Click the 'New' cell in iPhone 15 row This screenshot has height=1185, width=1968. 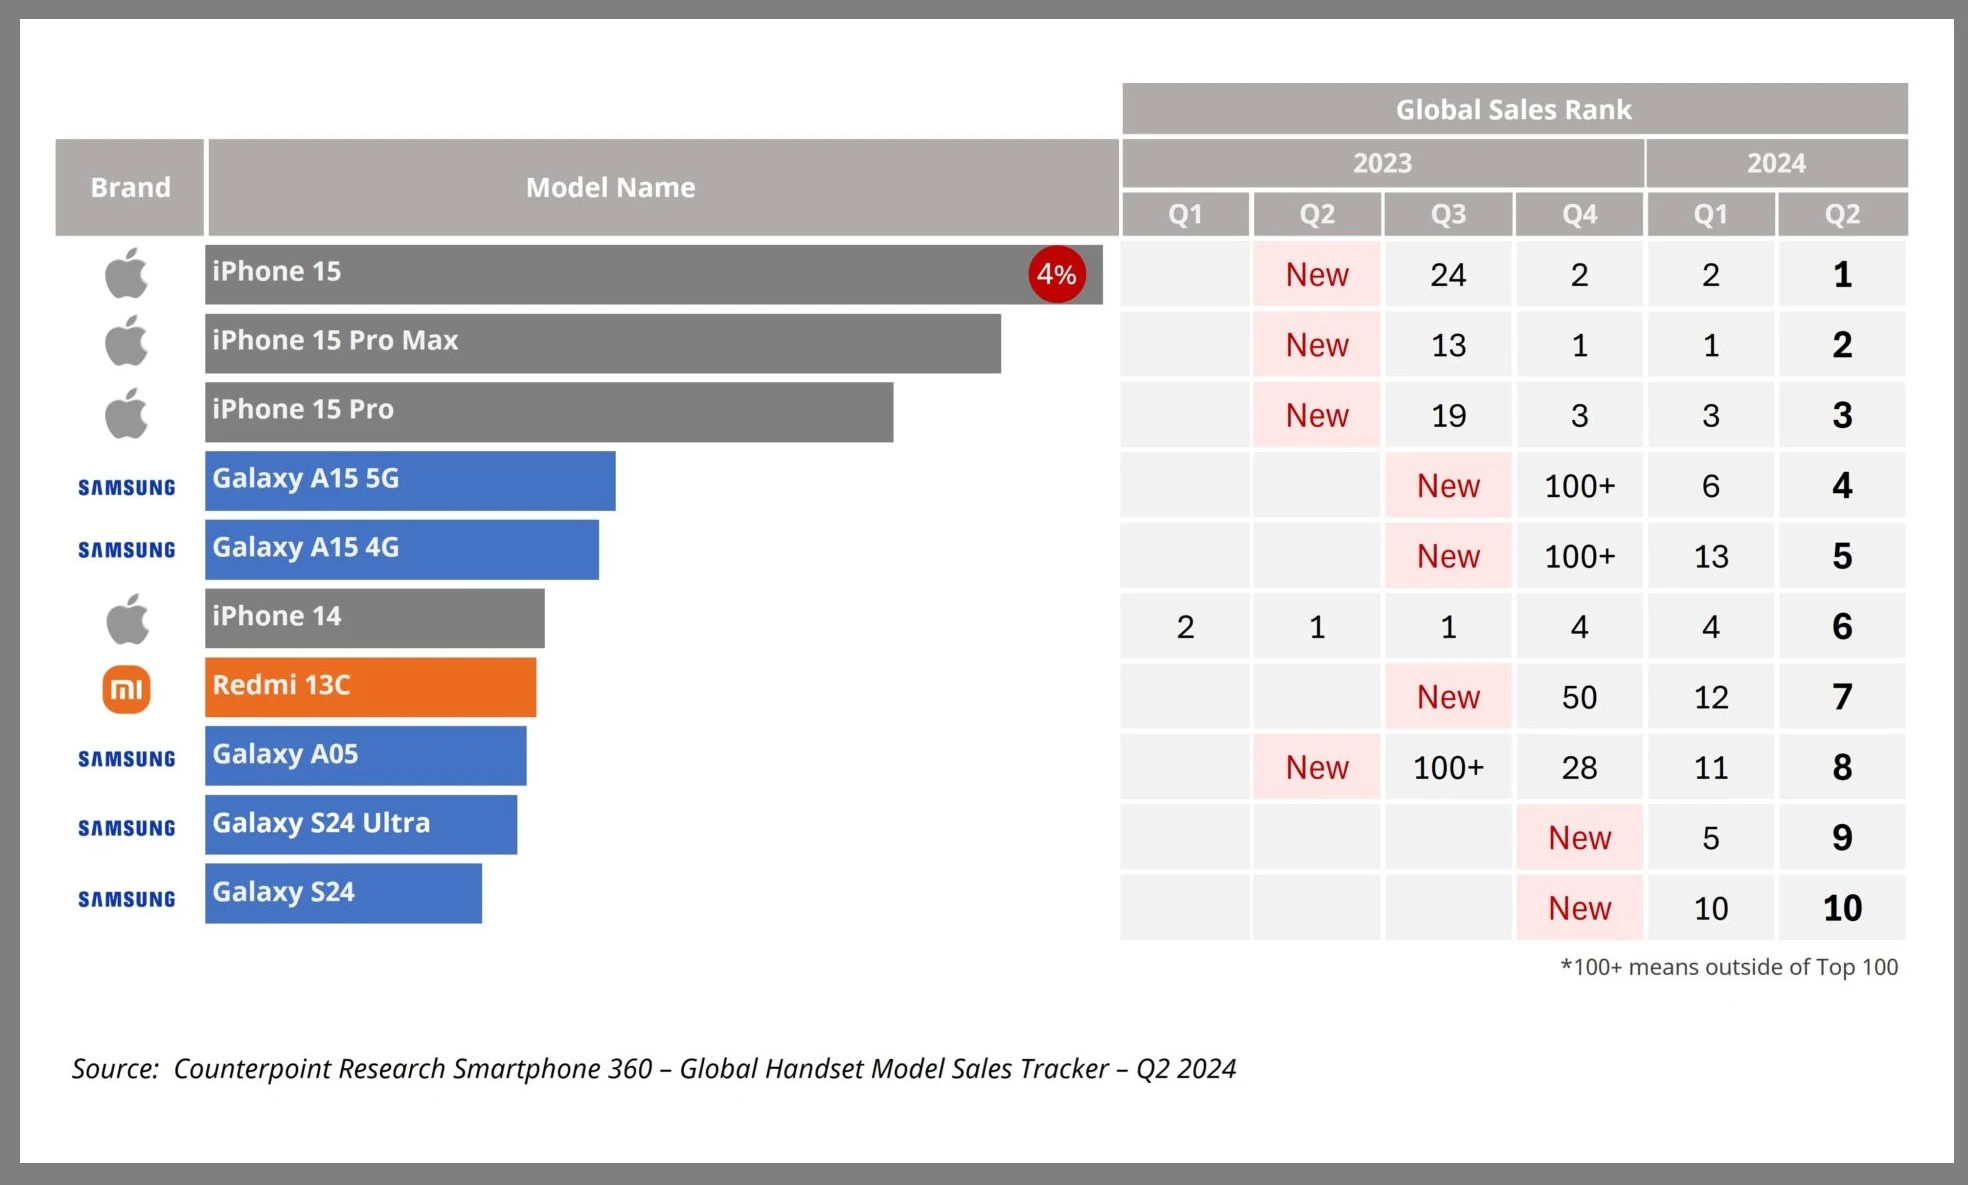coord(1317,274)
